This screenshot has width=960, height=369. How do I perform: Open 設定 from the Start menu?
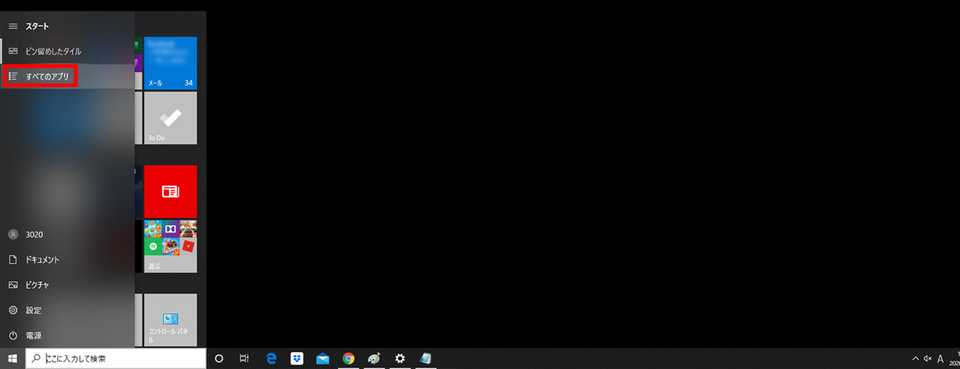[x=67, y=310]
